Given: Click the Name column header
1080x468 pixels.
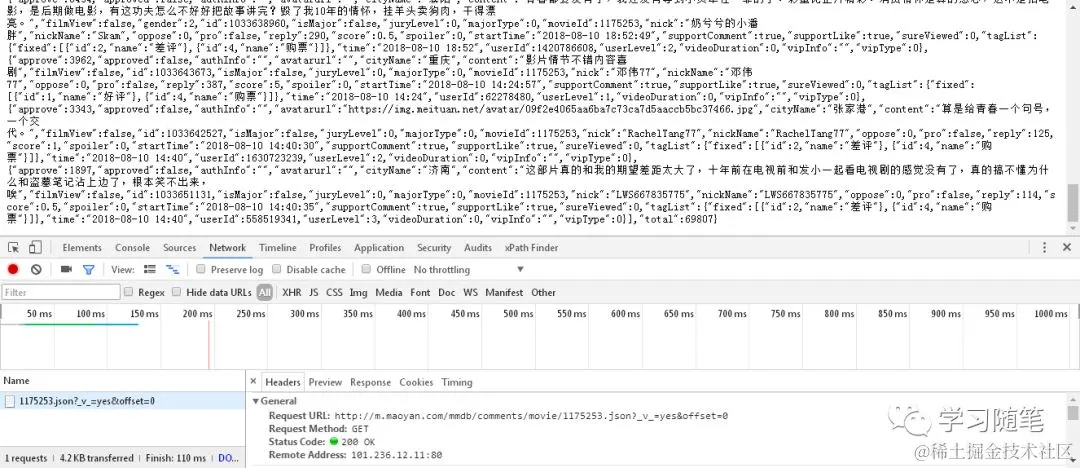Looking at the screenshot, I should 122,380.
